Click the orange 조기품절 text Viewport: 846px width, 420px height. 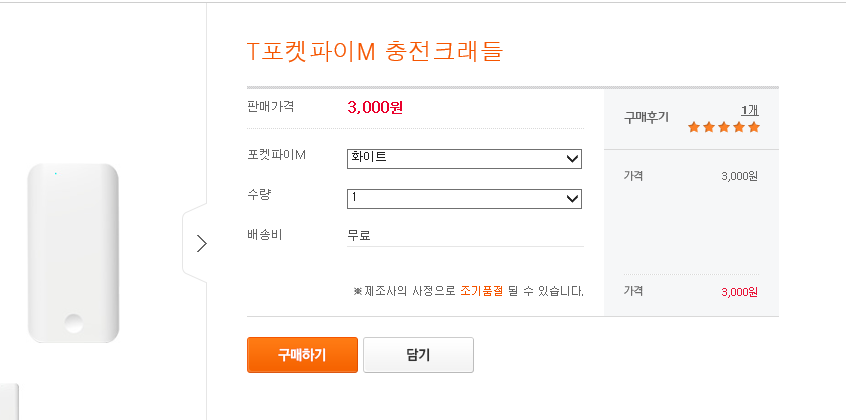click(x=480, y=291)
